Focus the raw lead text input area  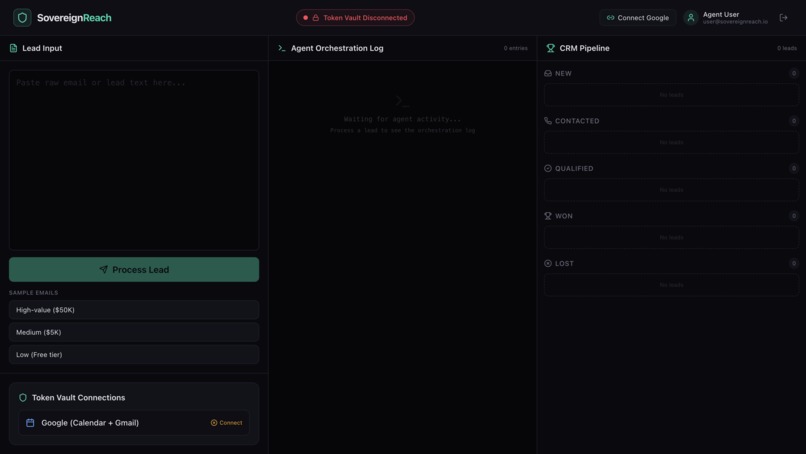[x=134, y=160]
